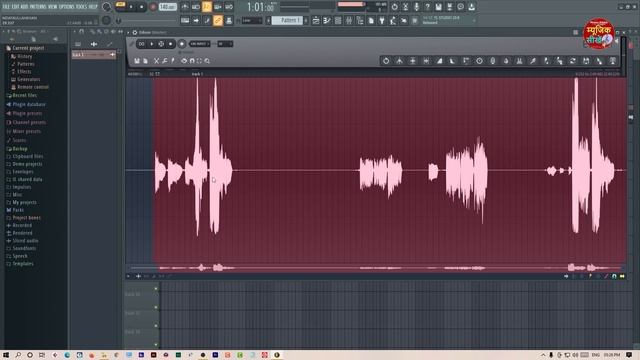The image size is (640, 360).
Task: Open the Line snap dropdown
Action: pyautogui.click(x=251, y=20)
